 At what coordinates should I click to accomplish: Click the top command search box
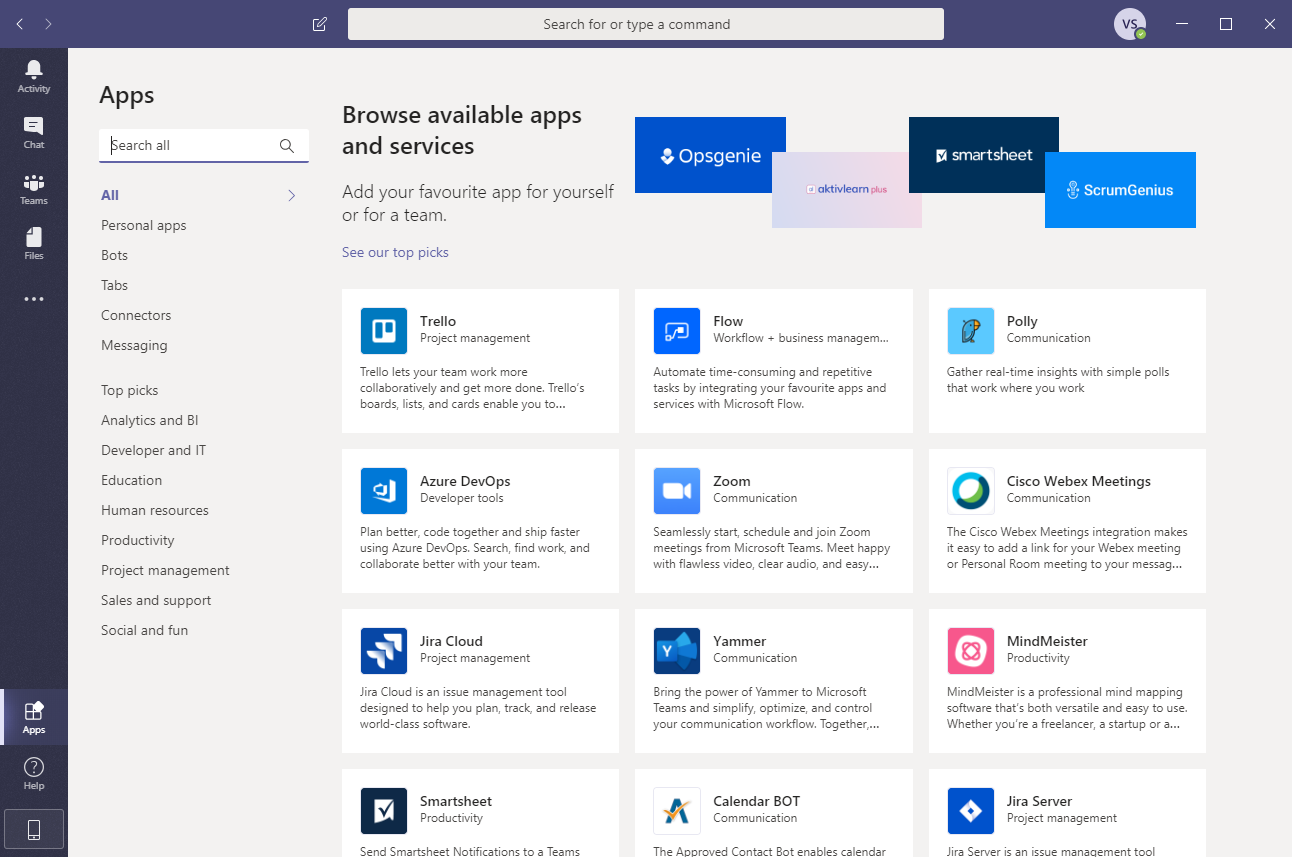(646, 24)
